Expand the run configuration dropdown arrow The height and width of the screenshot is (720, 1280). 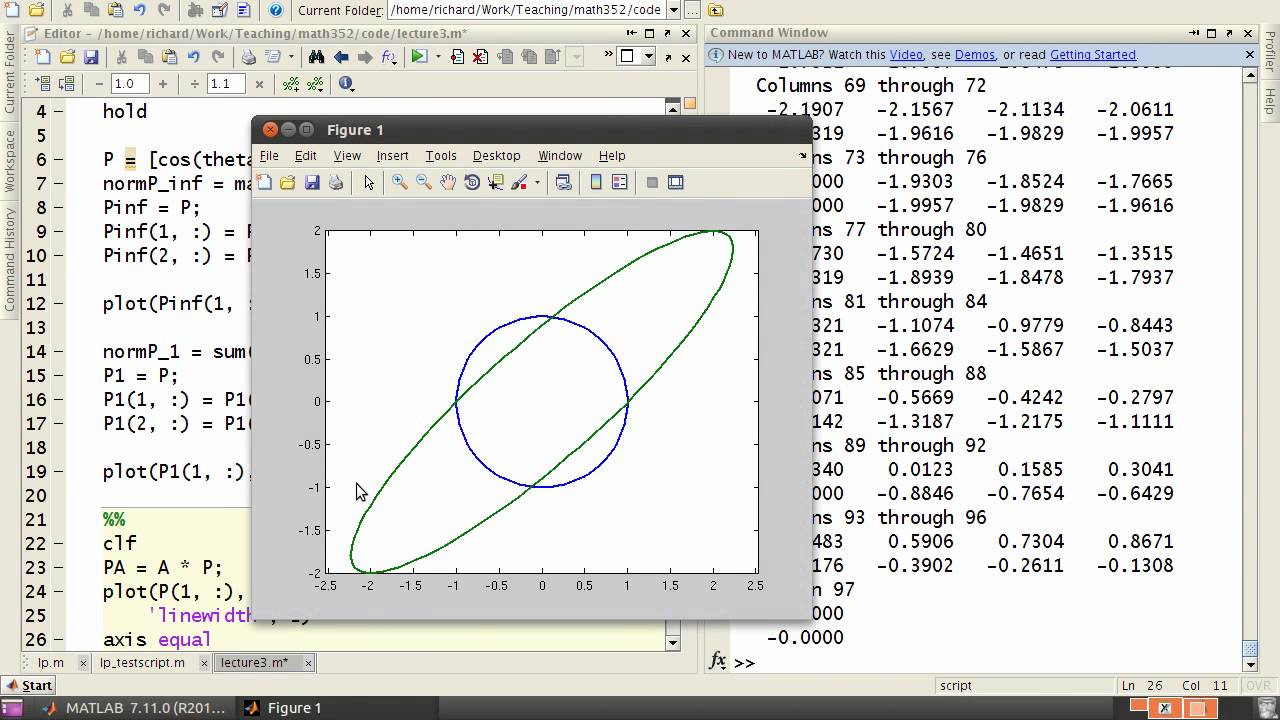438,57
